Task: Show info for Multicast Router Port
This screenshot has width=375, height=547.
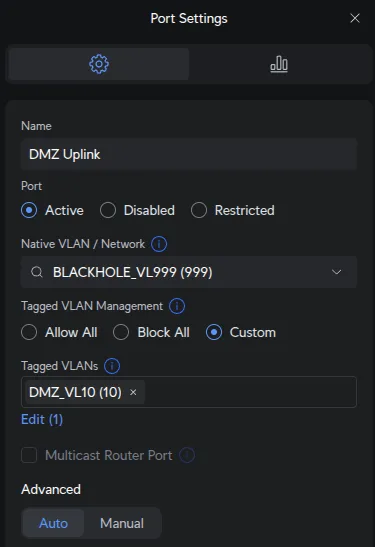Action: pos(187,455)
